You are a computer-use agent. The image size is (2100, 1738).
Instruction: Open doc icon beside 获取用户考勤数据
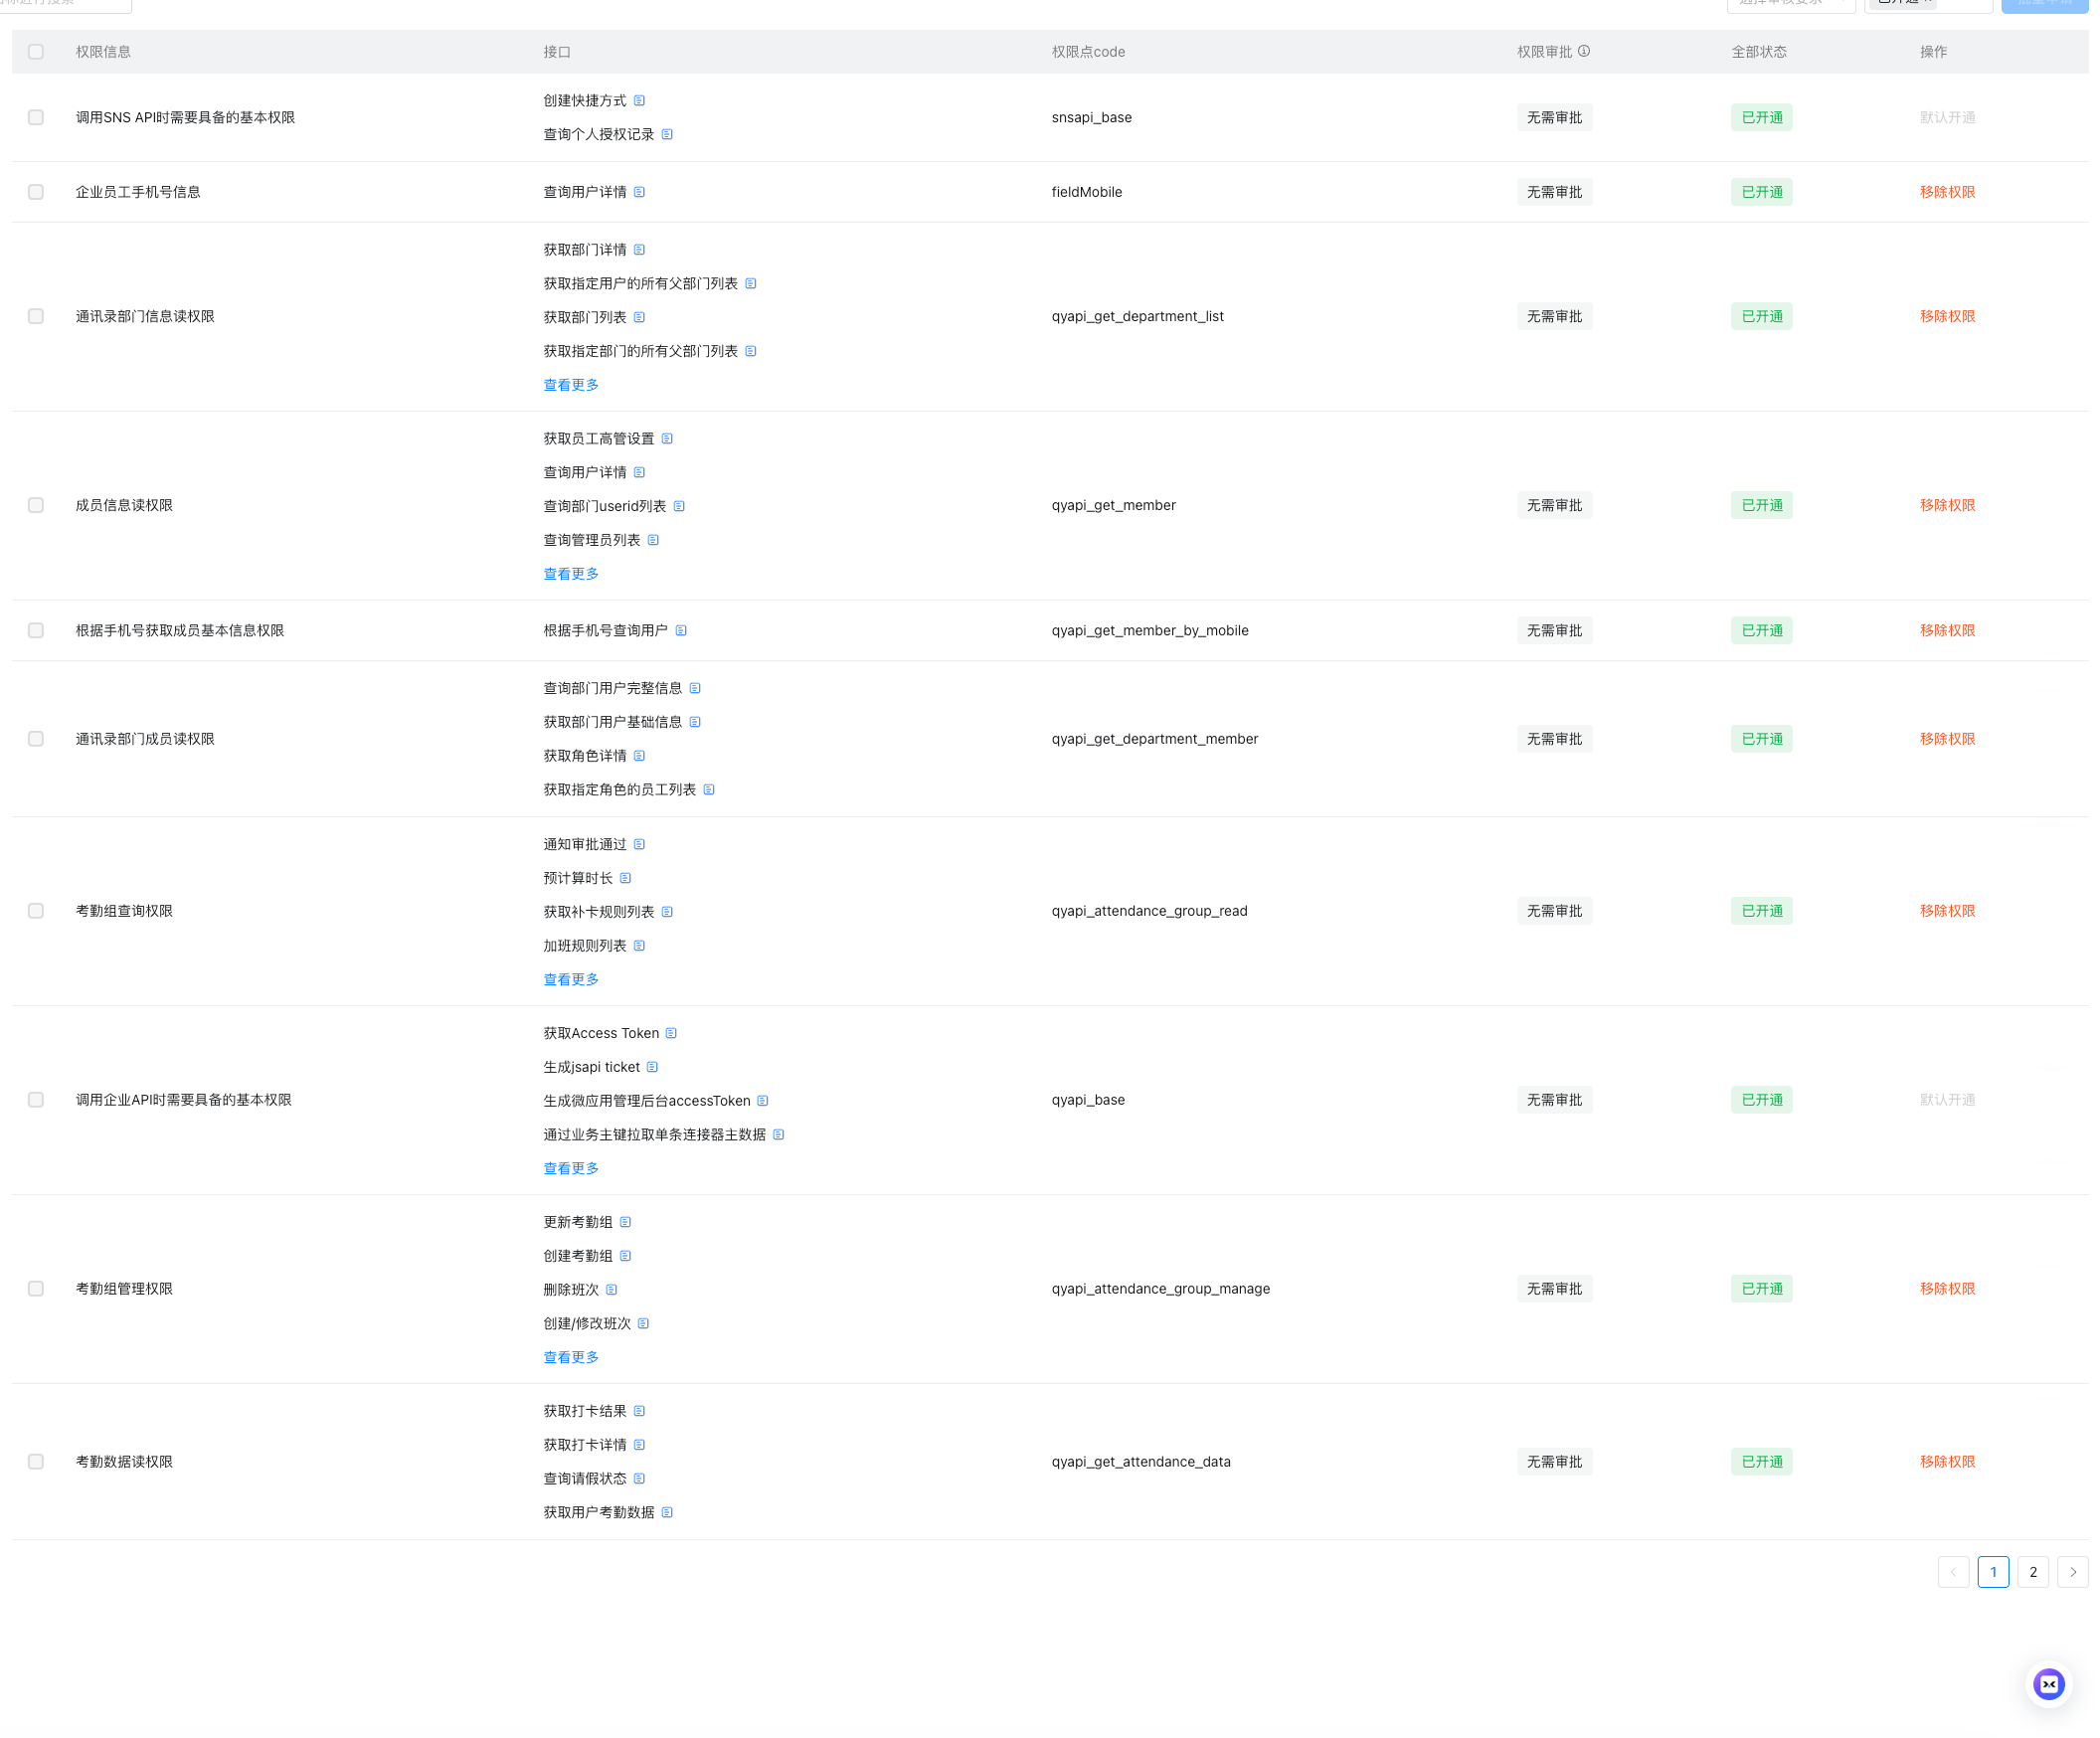click(x=667, y=1514)
